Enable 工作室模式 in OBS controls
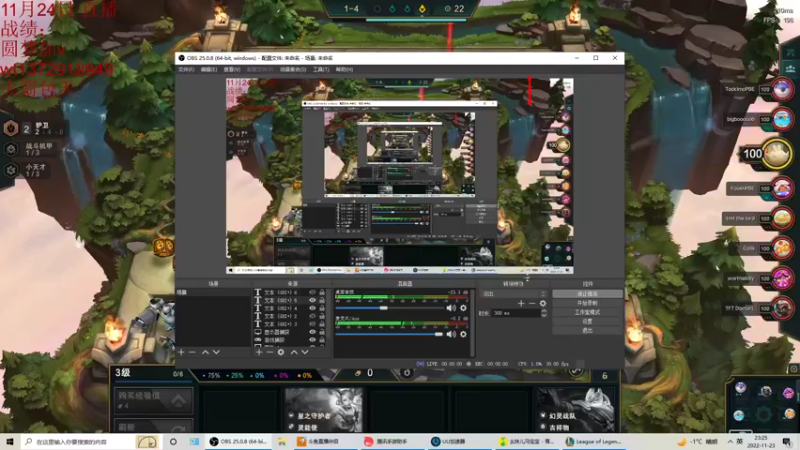The image size is (800, 450). pos(587,312)
